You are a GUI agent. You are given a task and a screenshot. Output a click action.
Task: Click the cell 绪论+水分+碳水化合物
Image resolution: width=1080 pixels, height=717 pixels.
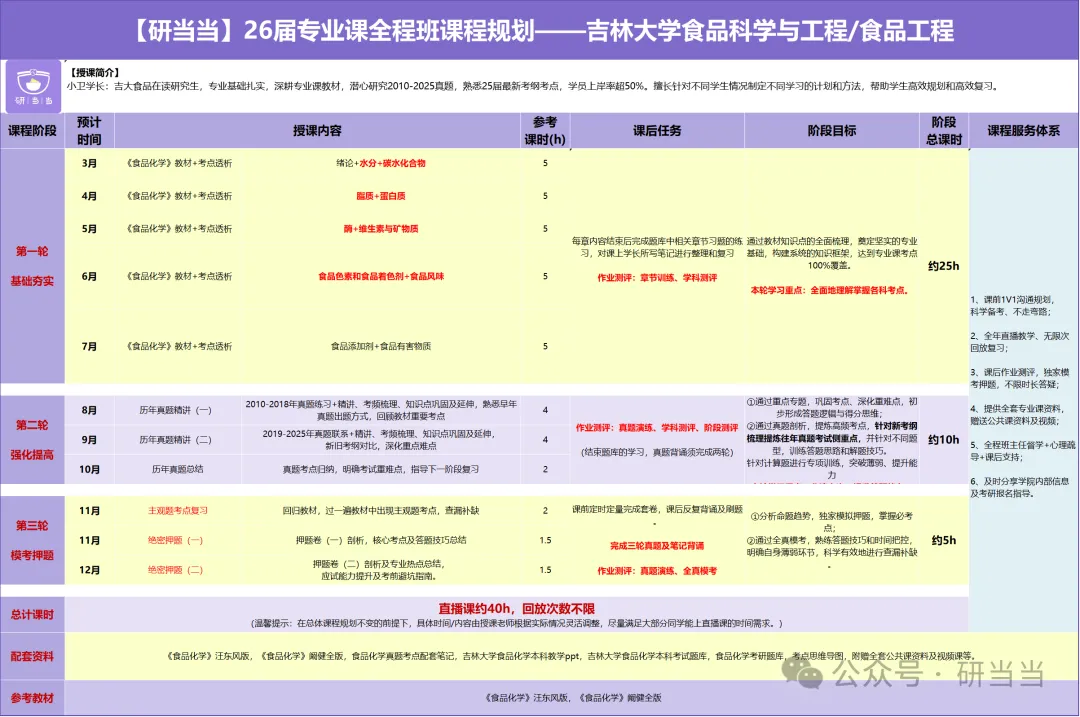pyautogui.click(x=381, y=163)
